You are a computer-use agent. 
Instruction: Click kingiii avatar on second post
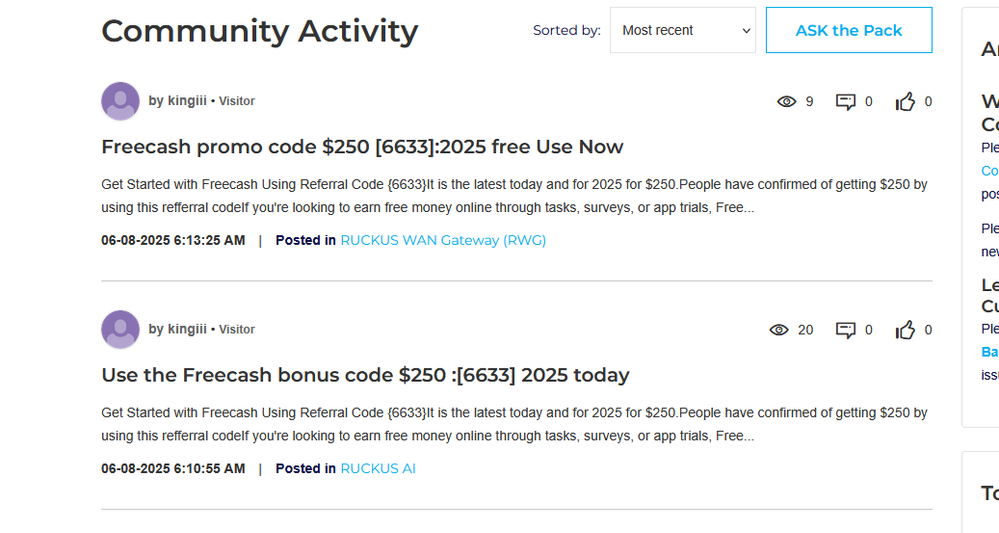(120, 329)
